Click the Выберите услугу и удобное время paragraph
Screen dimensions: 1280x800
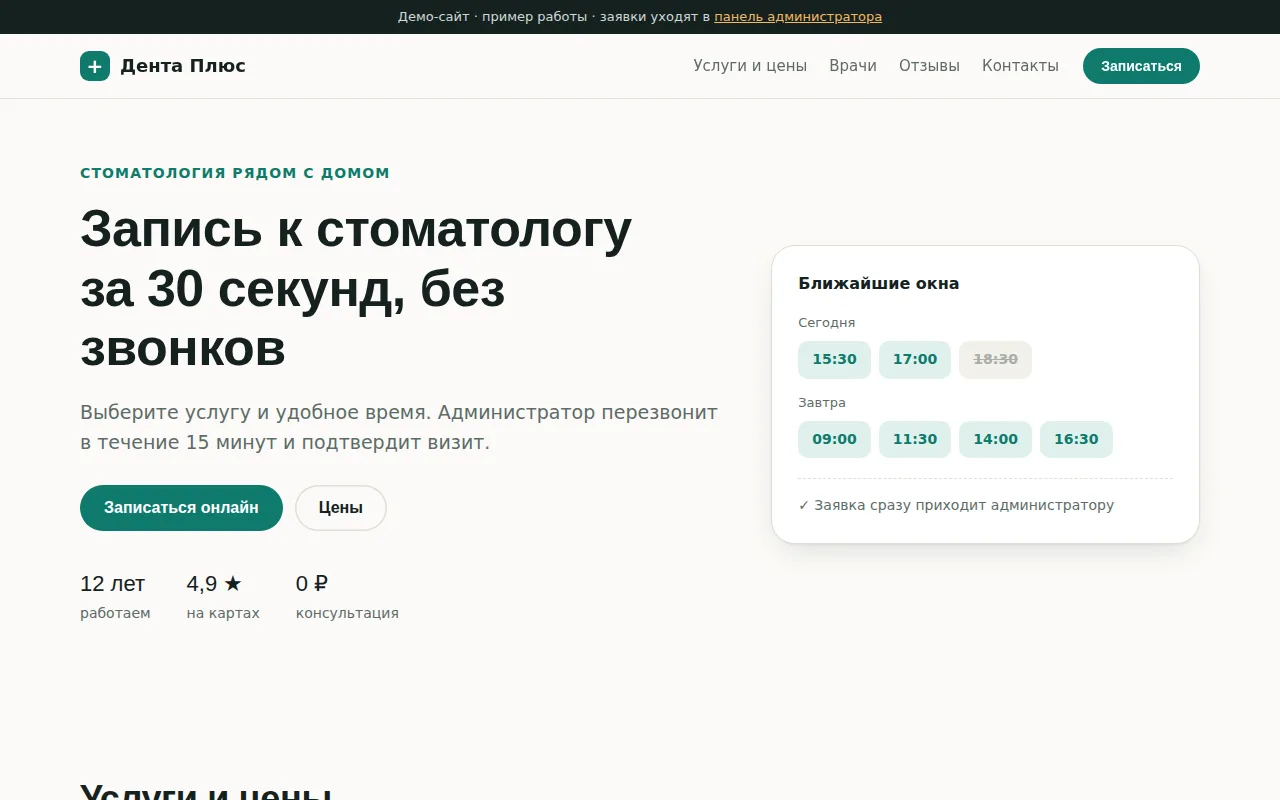point(399,427)
